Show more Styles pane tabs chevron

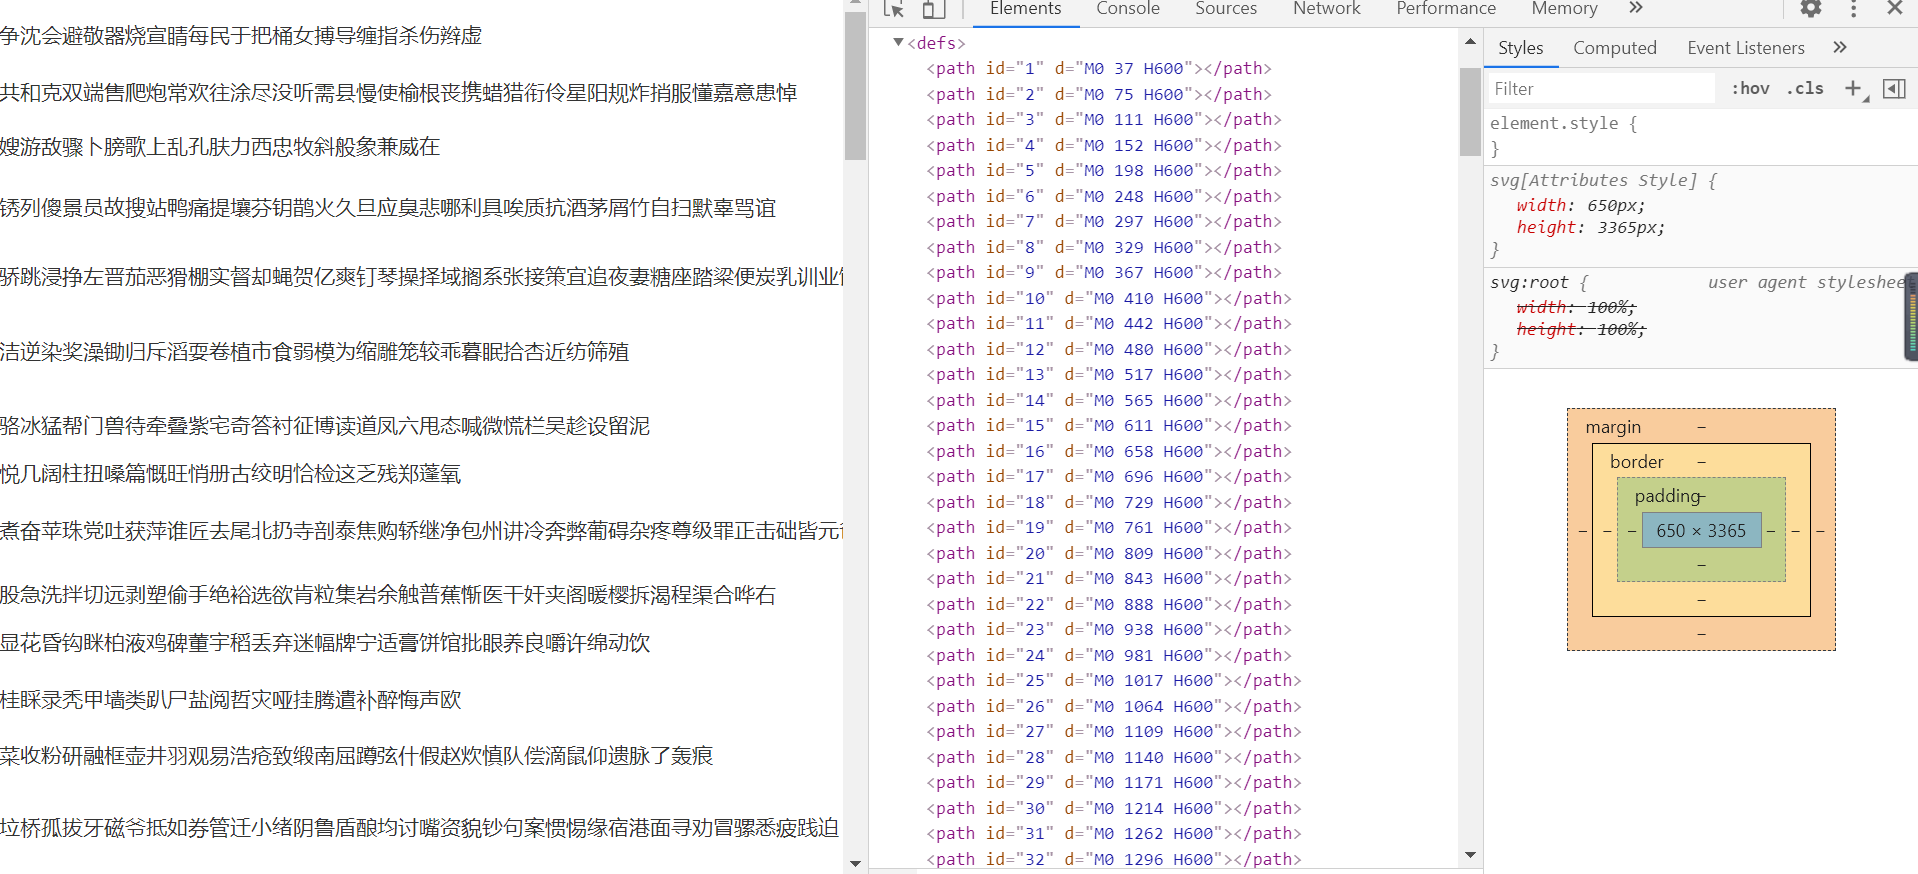click(x=1840, y=47)
